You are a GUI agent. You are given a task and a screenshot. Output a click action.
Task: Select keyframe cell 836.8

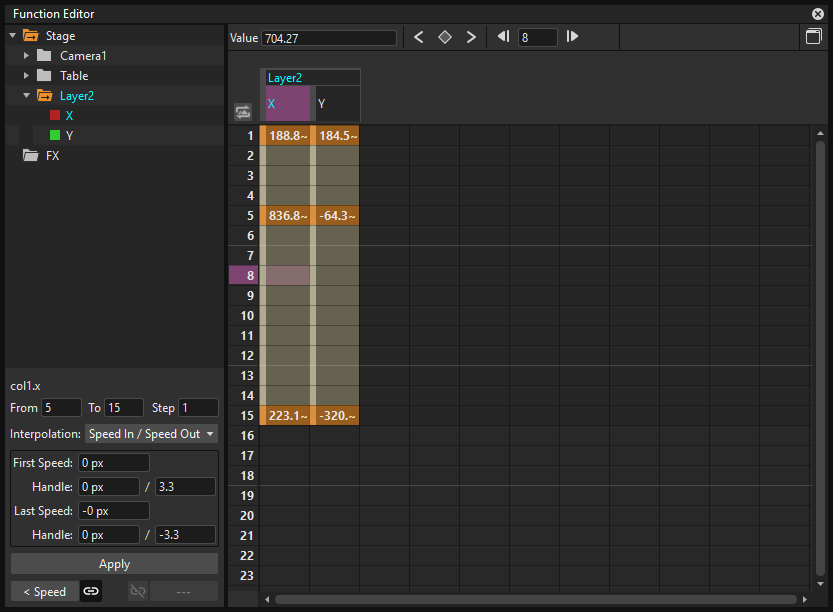click(x=285, y=216)
